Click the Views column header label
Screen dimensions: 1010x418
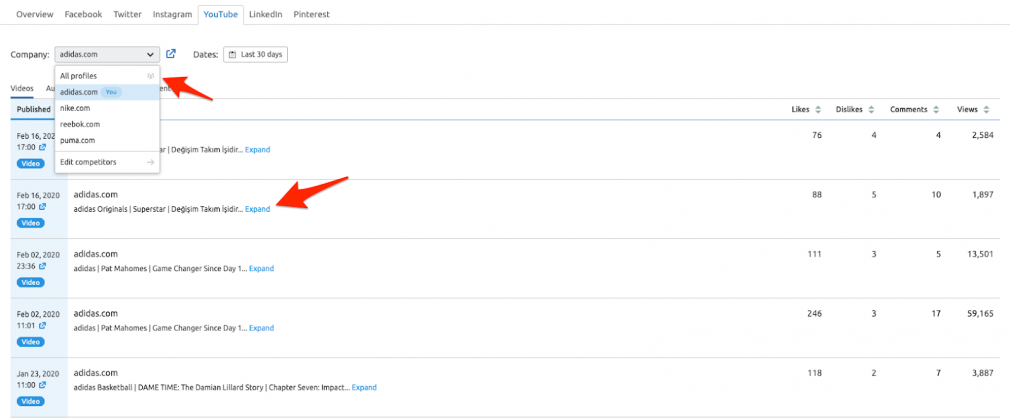(x=967, y=109)
